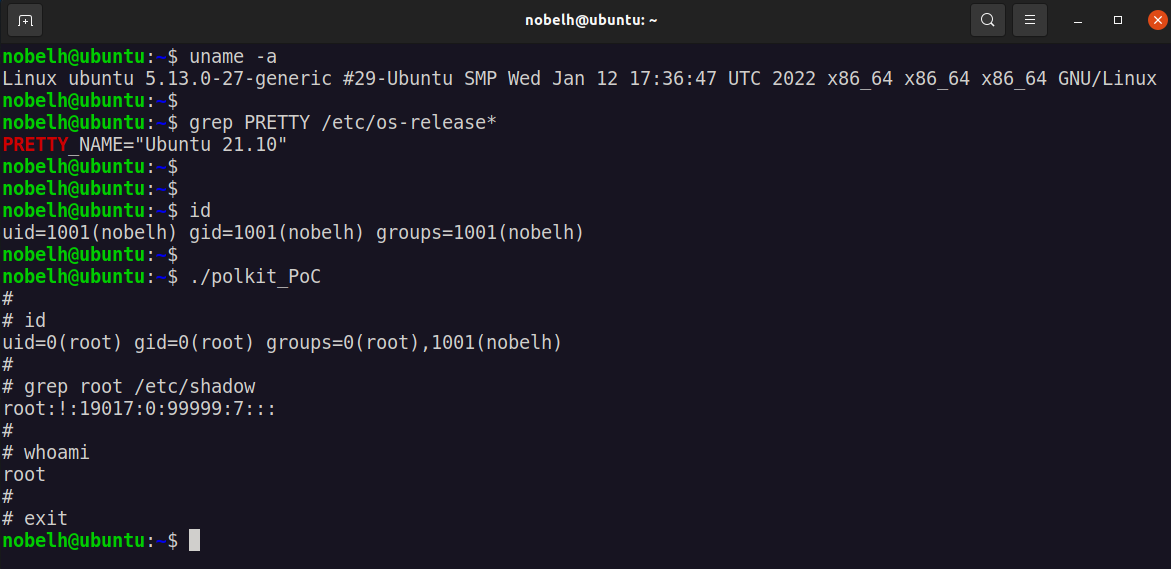Click the 'grep root /etc/shadow' command
This screenshot has width=1171, height=569.
139,386
